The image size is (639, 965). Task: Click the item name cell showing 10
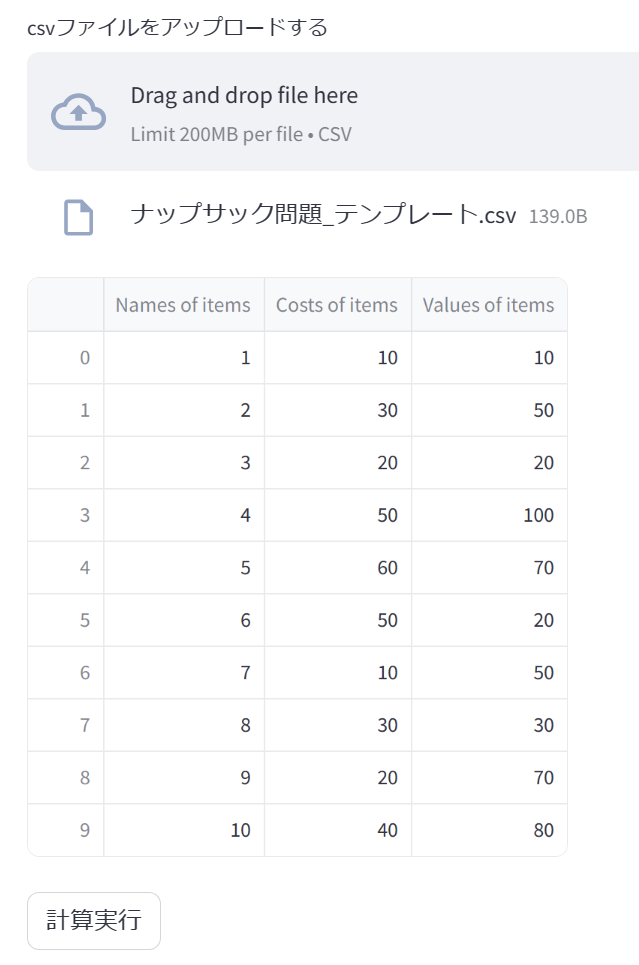183,830
